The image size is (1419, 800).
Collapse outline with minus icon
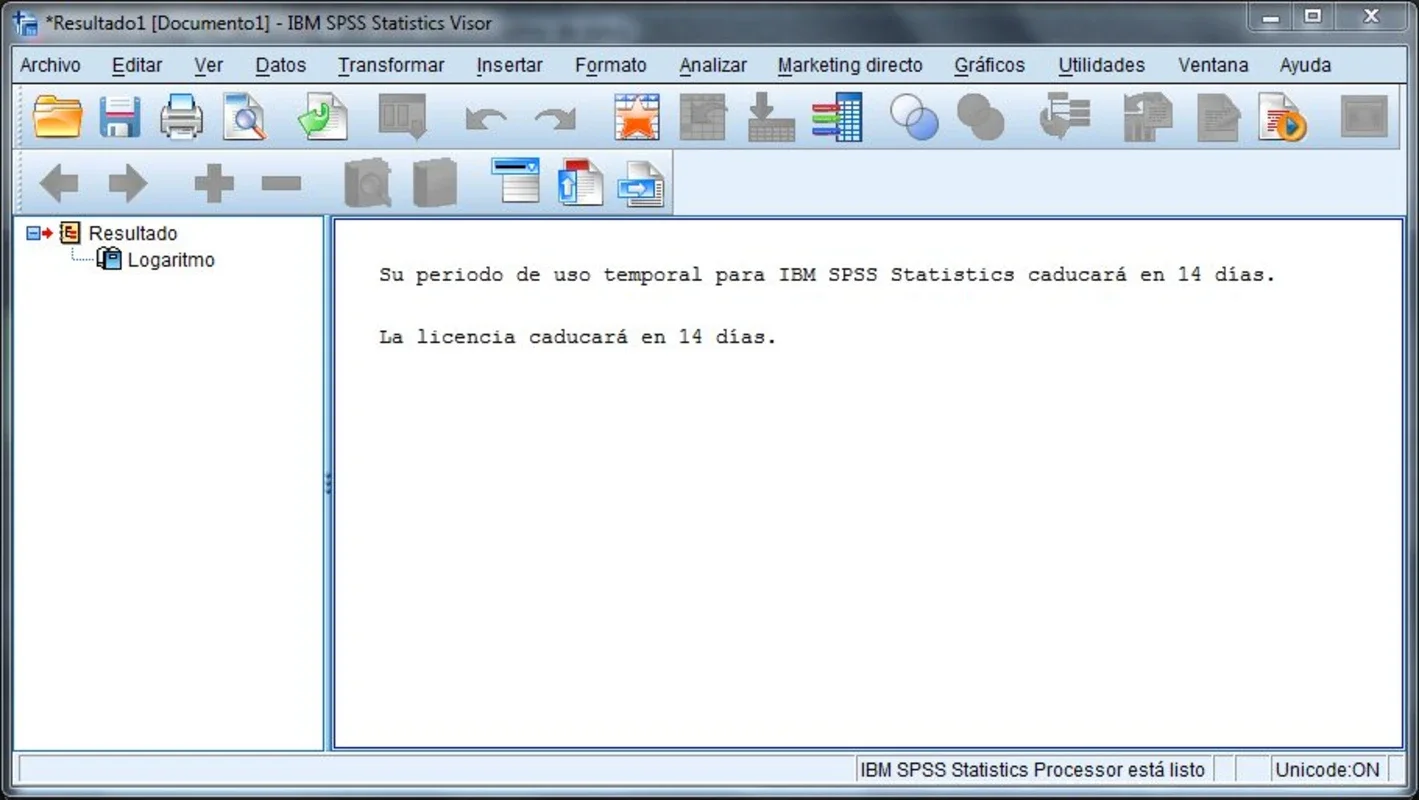pyautogui.click(x=282, y=183)
